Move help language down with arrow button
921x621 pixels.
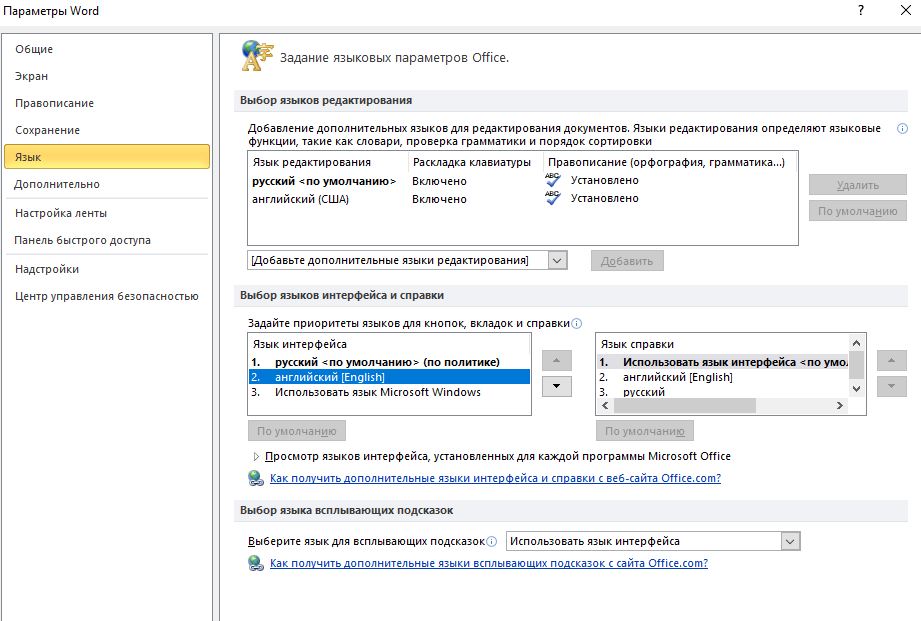pyautogui.click(x=891, y=386)
